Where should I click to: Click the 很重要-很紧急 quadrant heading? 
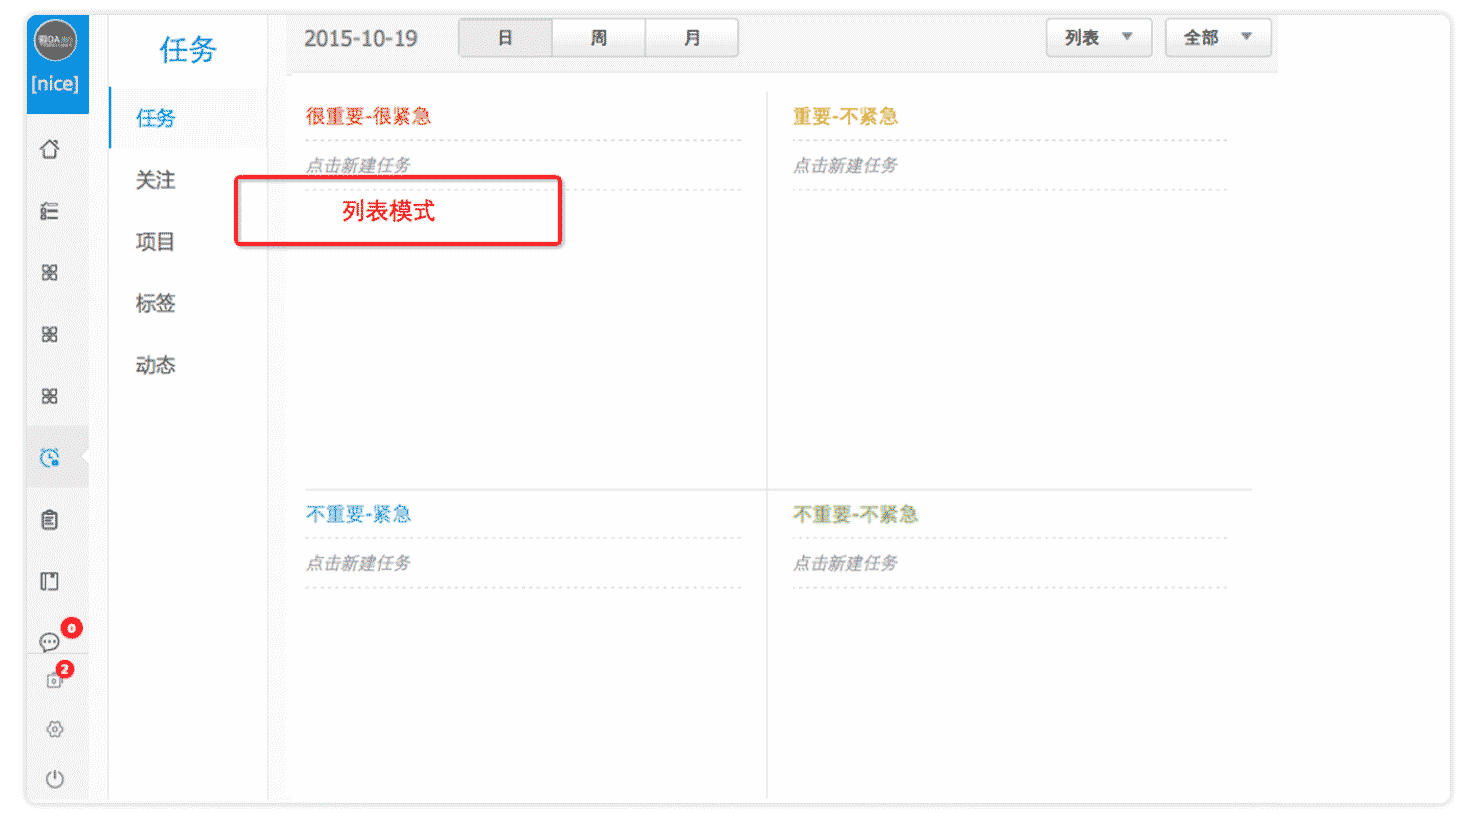(x=368, y=116)
